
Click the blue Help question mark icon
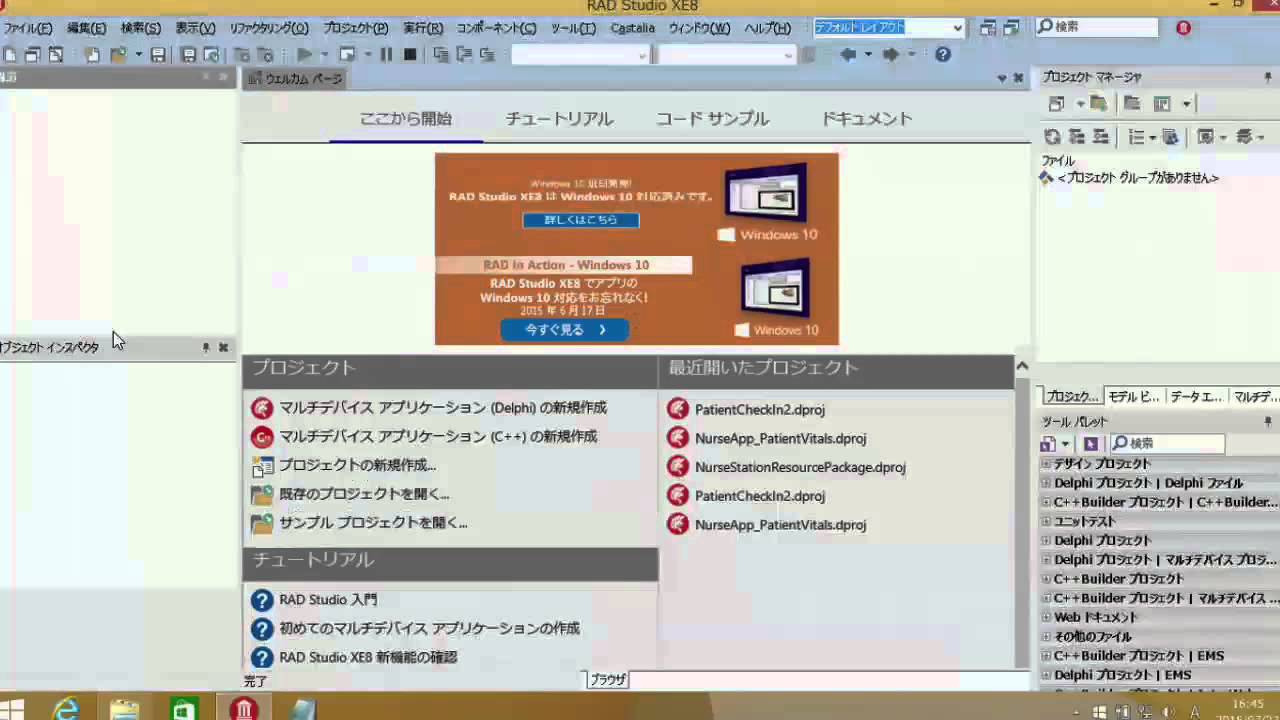coord(942,55)
